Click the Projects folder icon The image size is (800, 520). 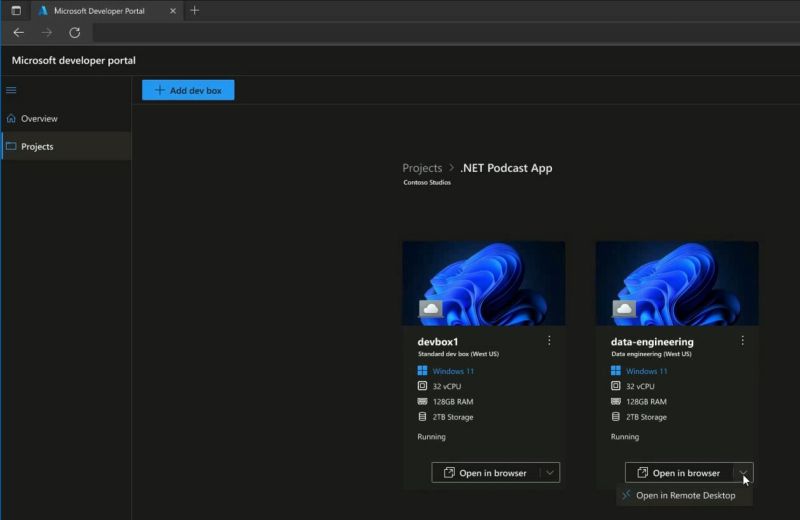(11, 146)
